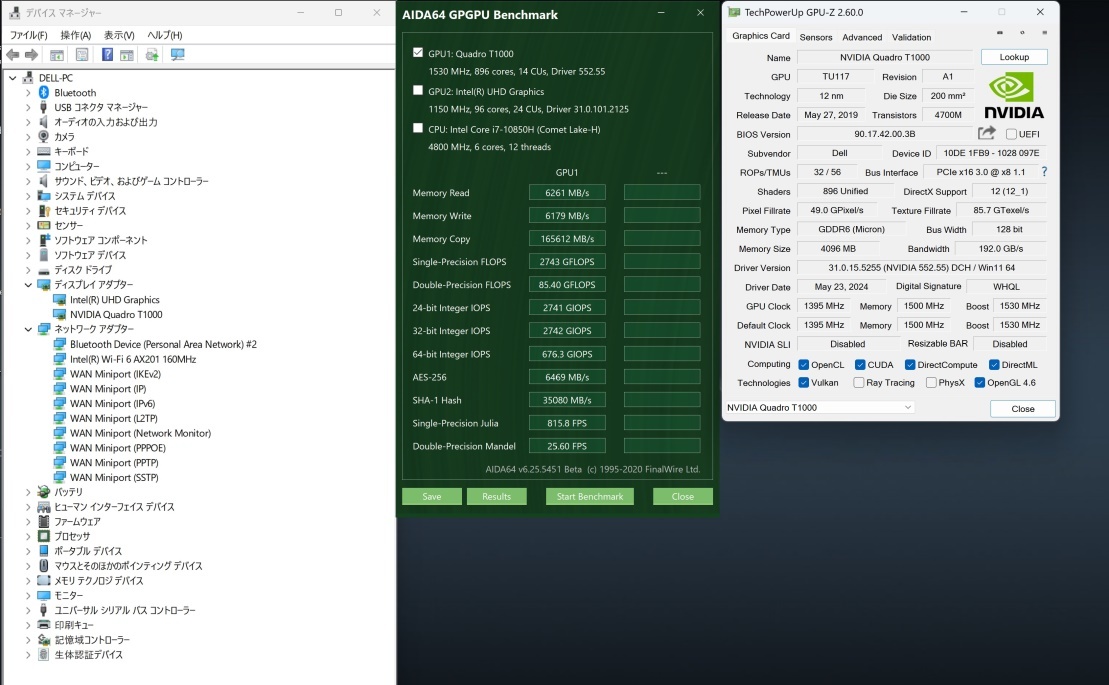Check the CPU: Intel Core i7-10850H checkbox

point(418,128)
